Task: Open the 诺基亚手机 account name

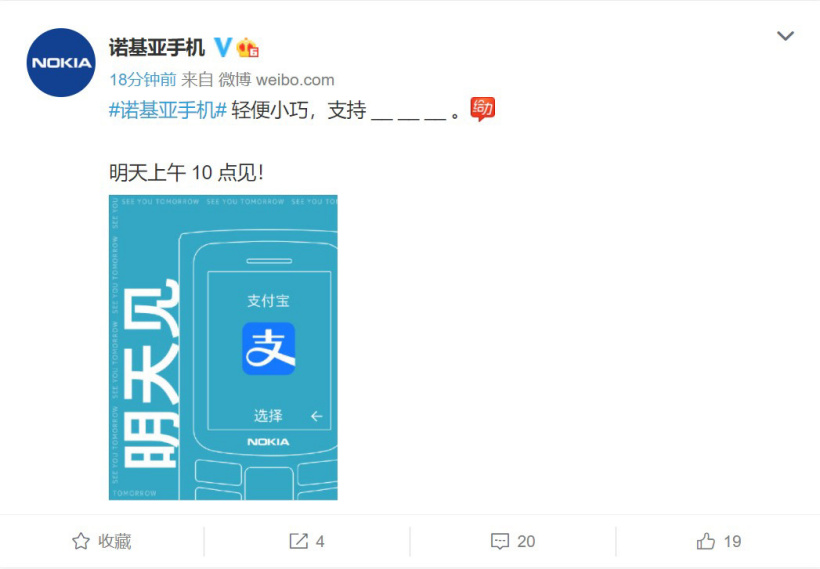Action: (x=156, y=48)
